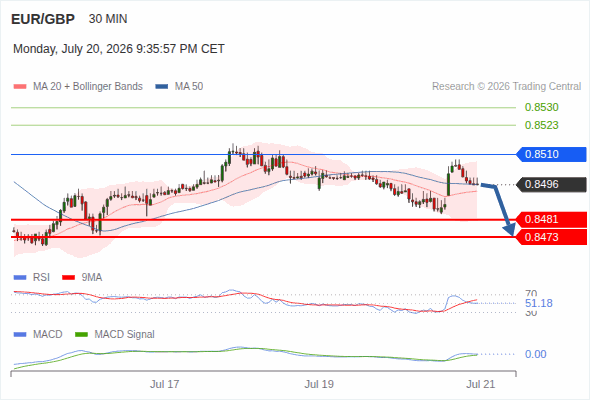Click the red 9MA legend swatch
Screen dimensions: 590x400
click(68, 278)
